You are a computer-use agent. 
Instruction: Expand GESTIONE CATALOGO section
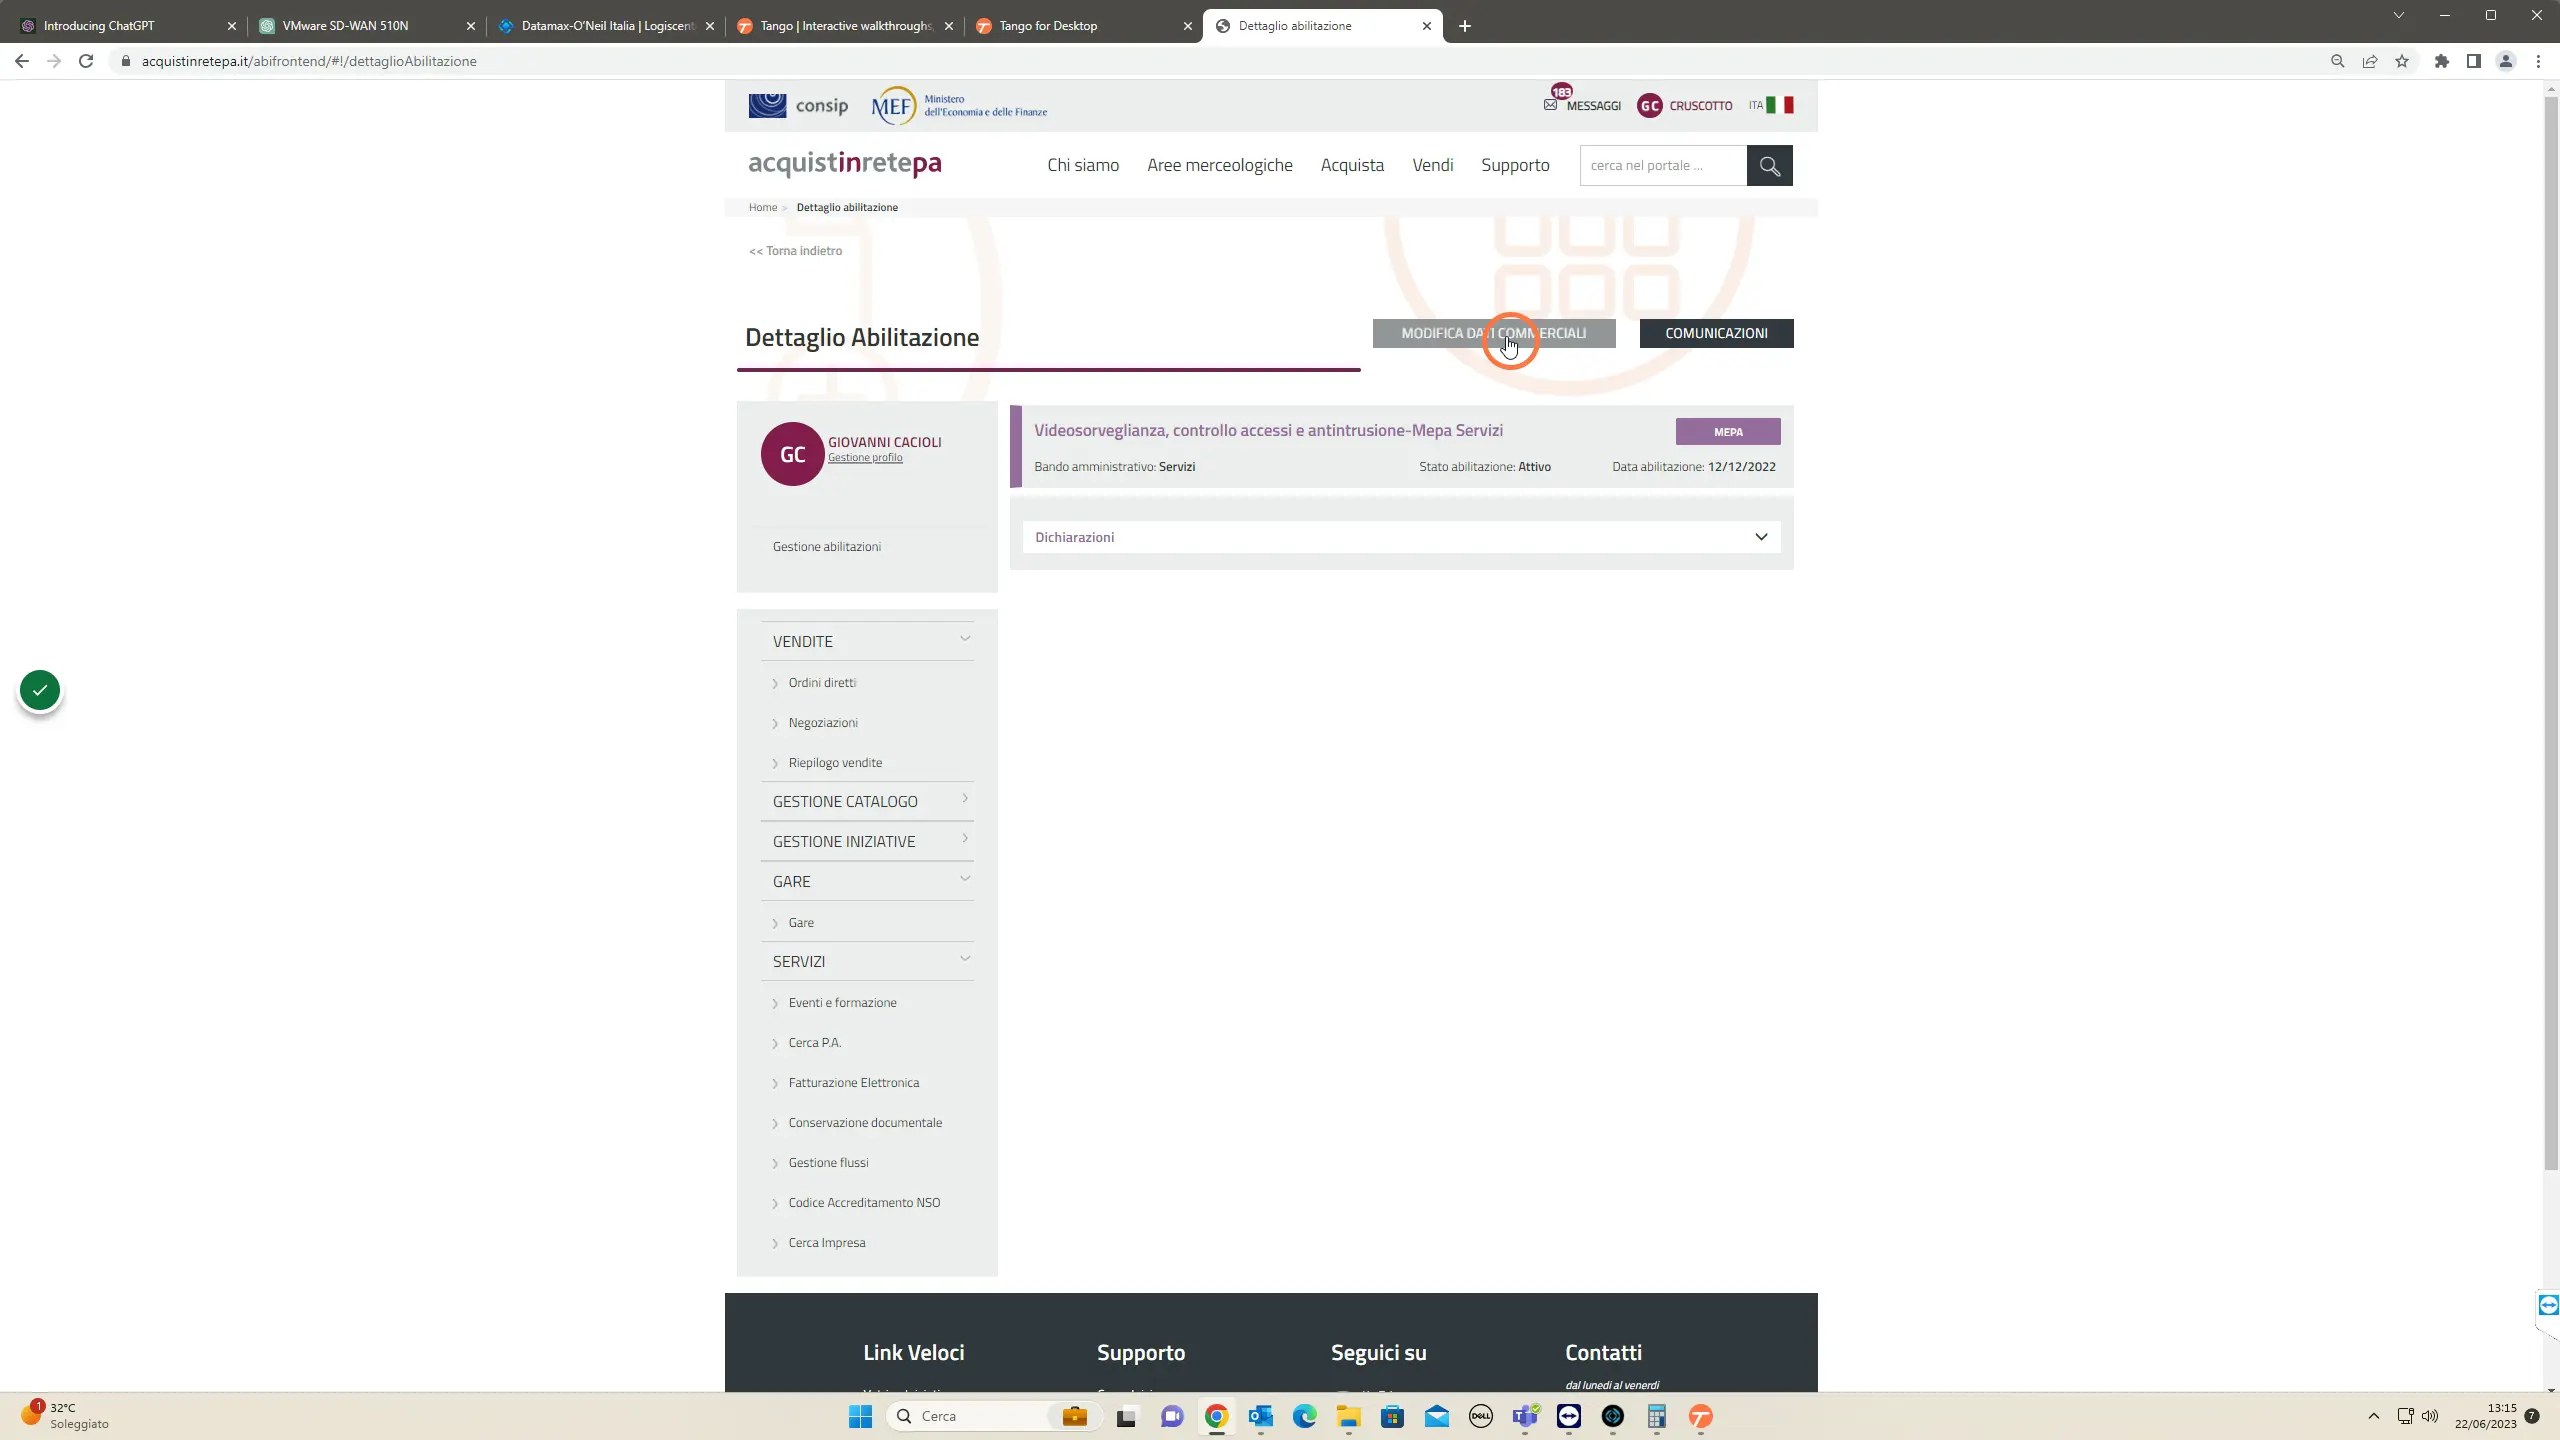[867, 801]
